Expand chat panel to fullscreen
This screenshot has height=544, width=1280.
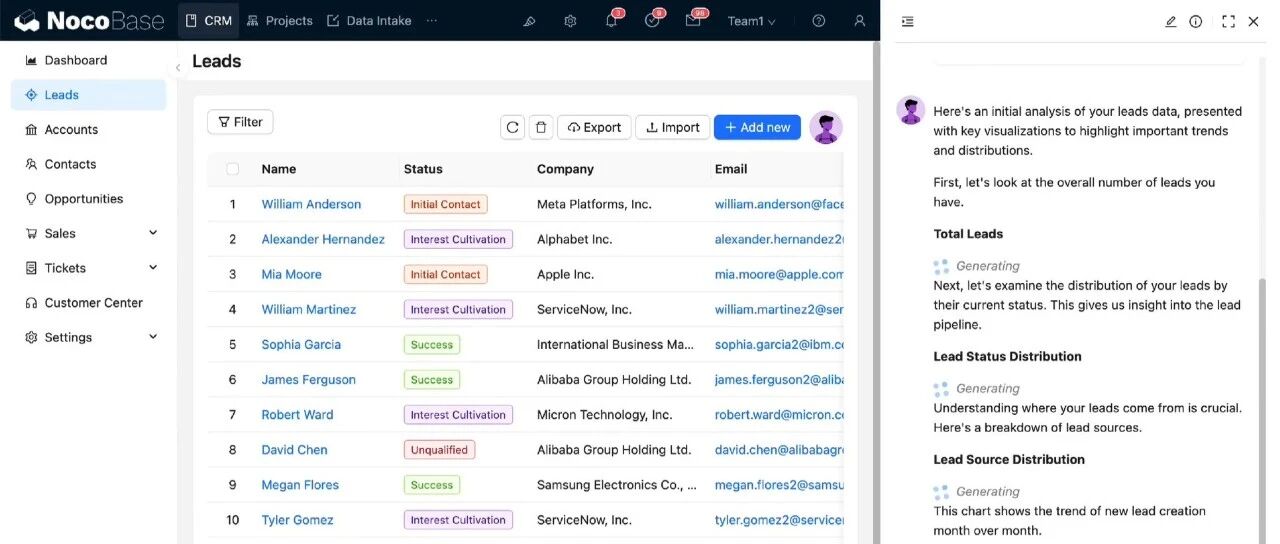pos(1229,21)
